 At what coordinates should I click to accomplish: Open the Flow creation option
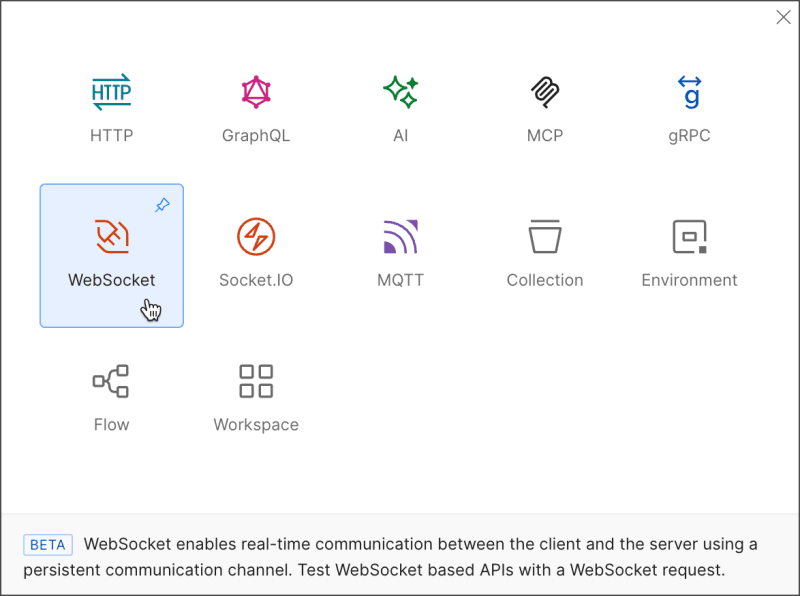111,390
